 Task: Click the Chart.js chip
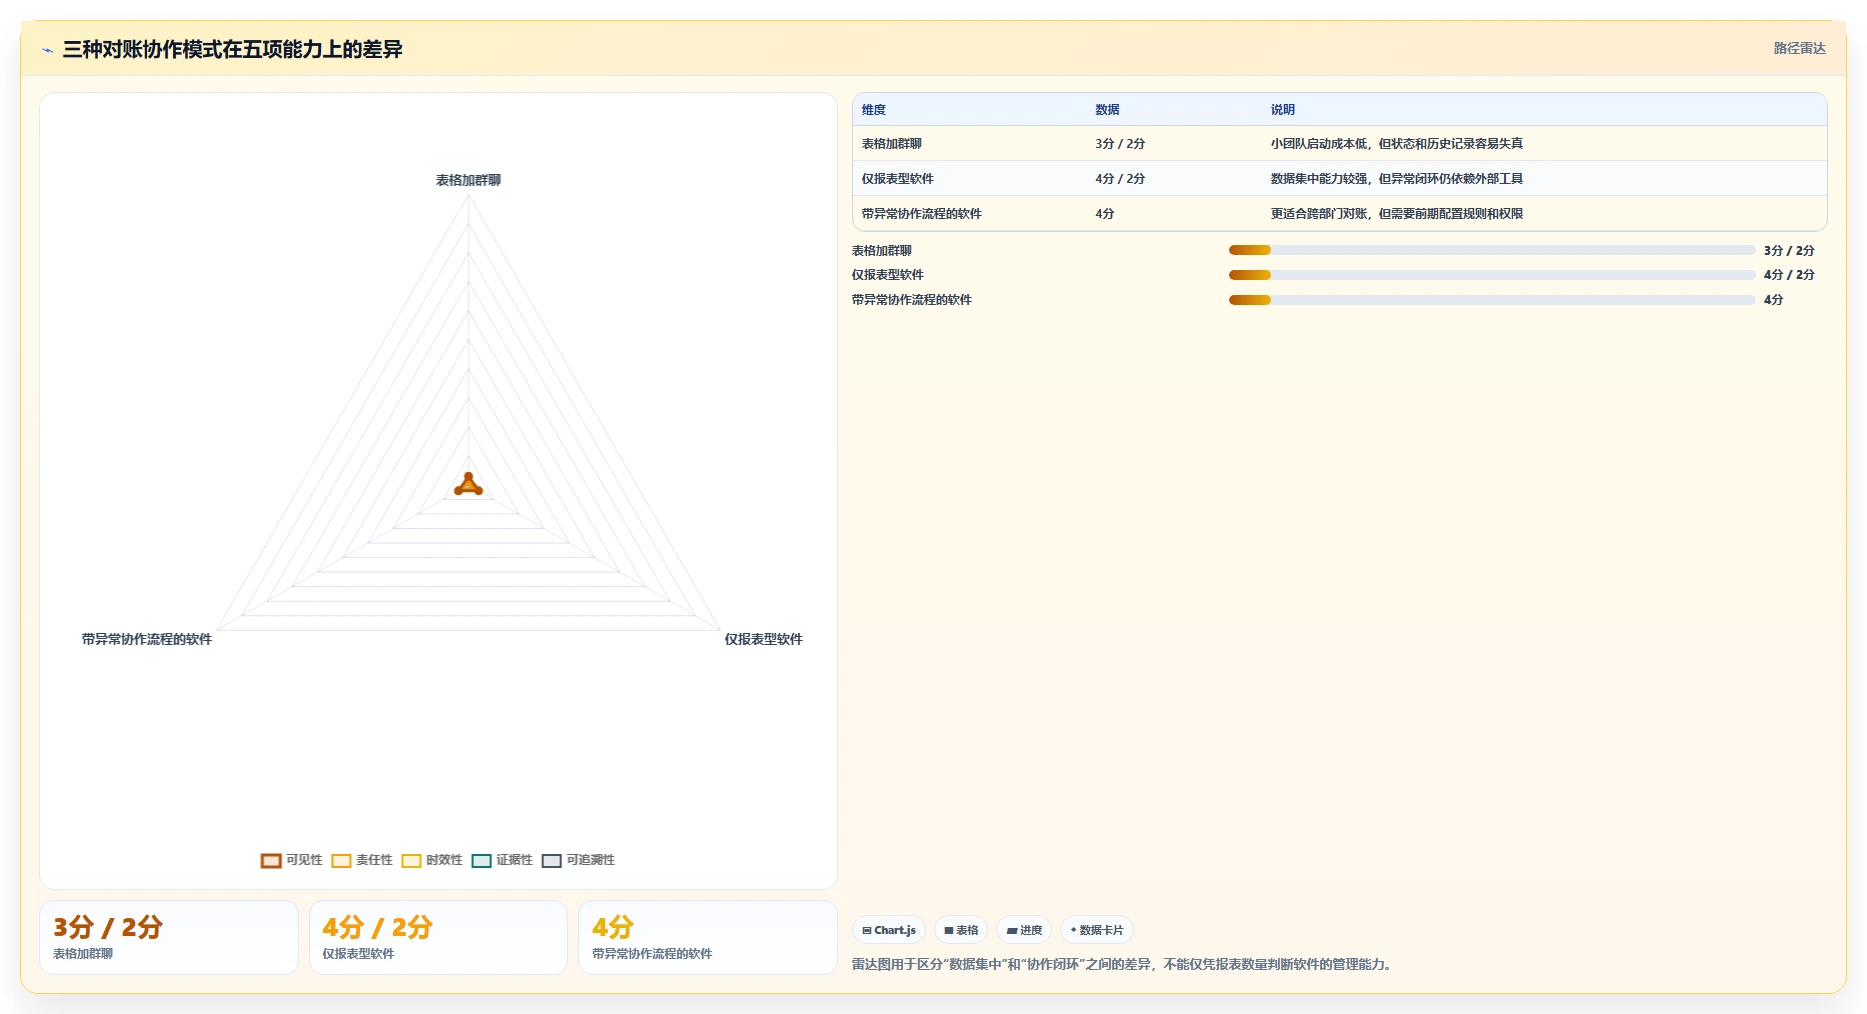coord(888,930)
